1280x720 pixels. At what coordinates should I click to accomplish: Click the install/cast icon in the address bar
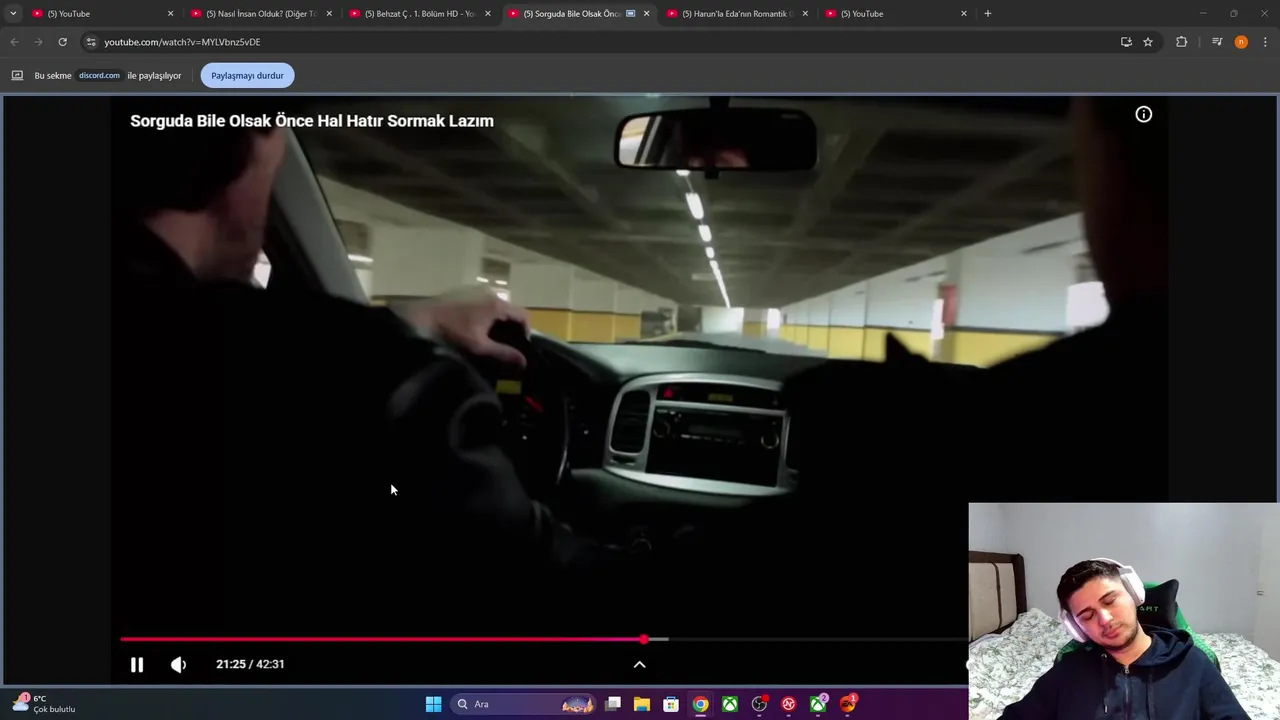click(1126, 42)
